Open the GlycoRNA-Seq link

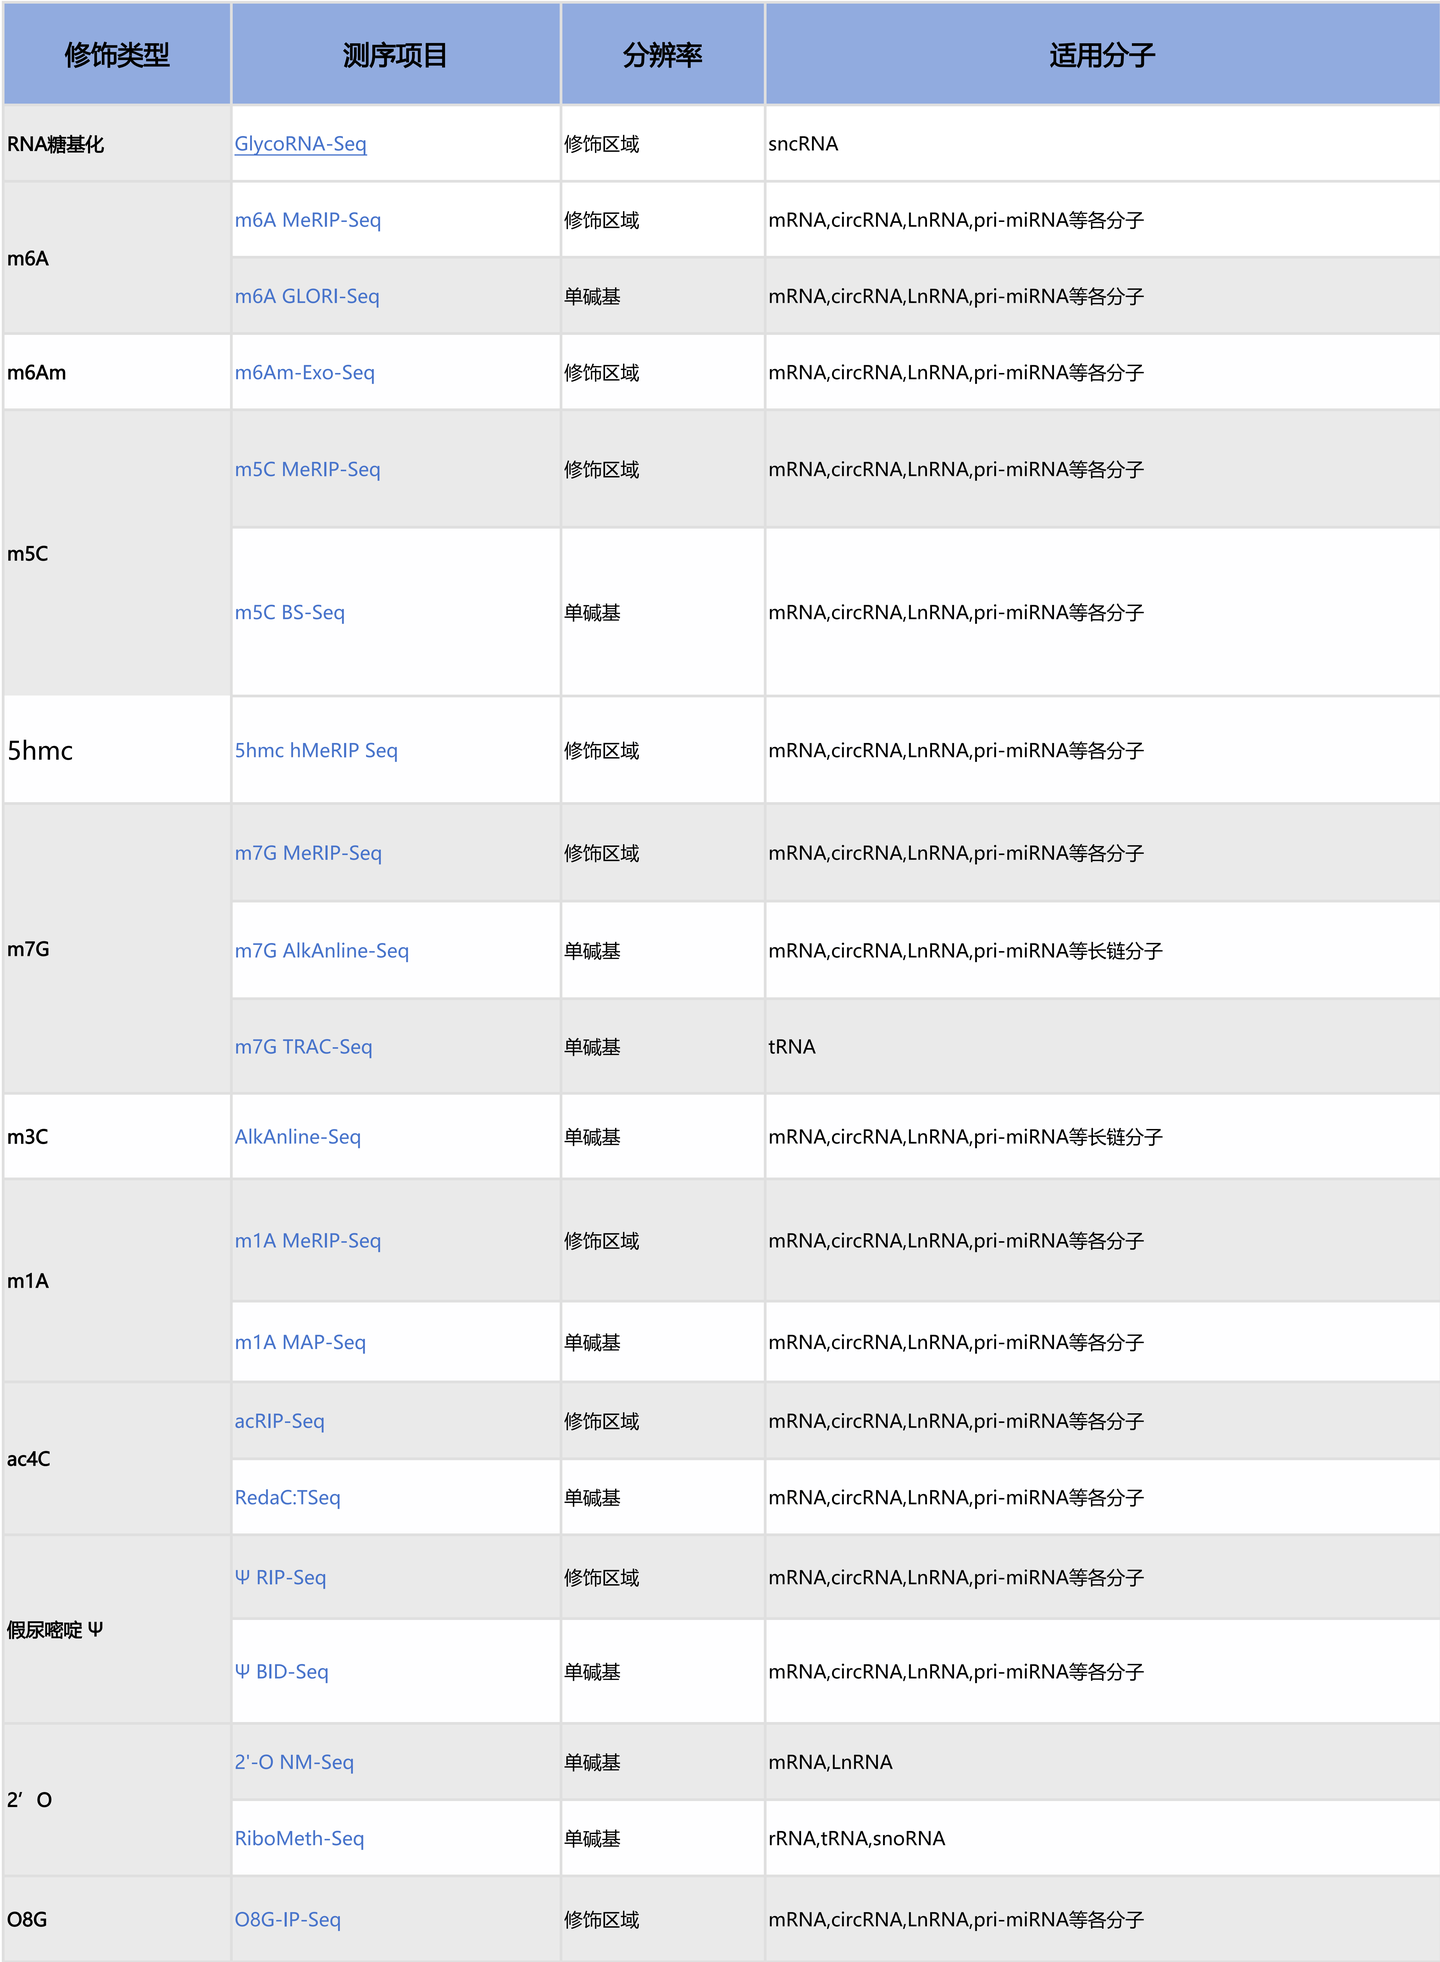tap(300, 144)
